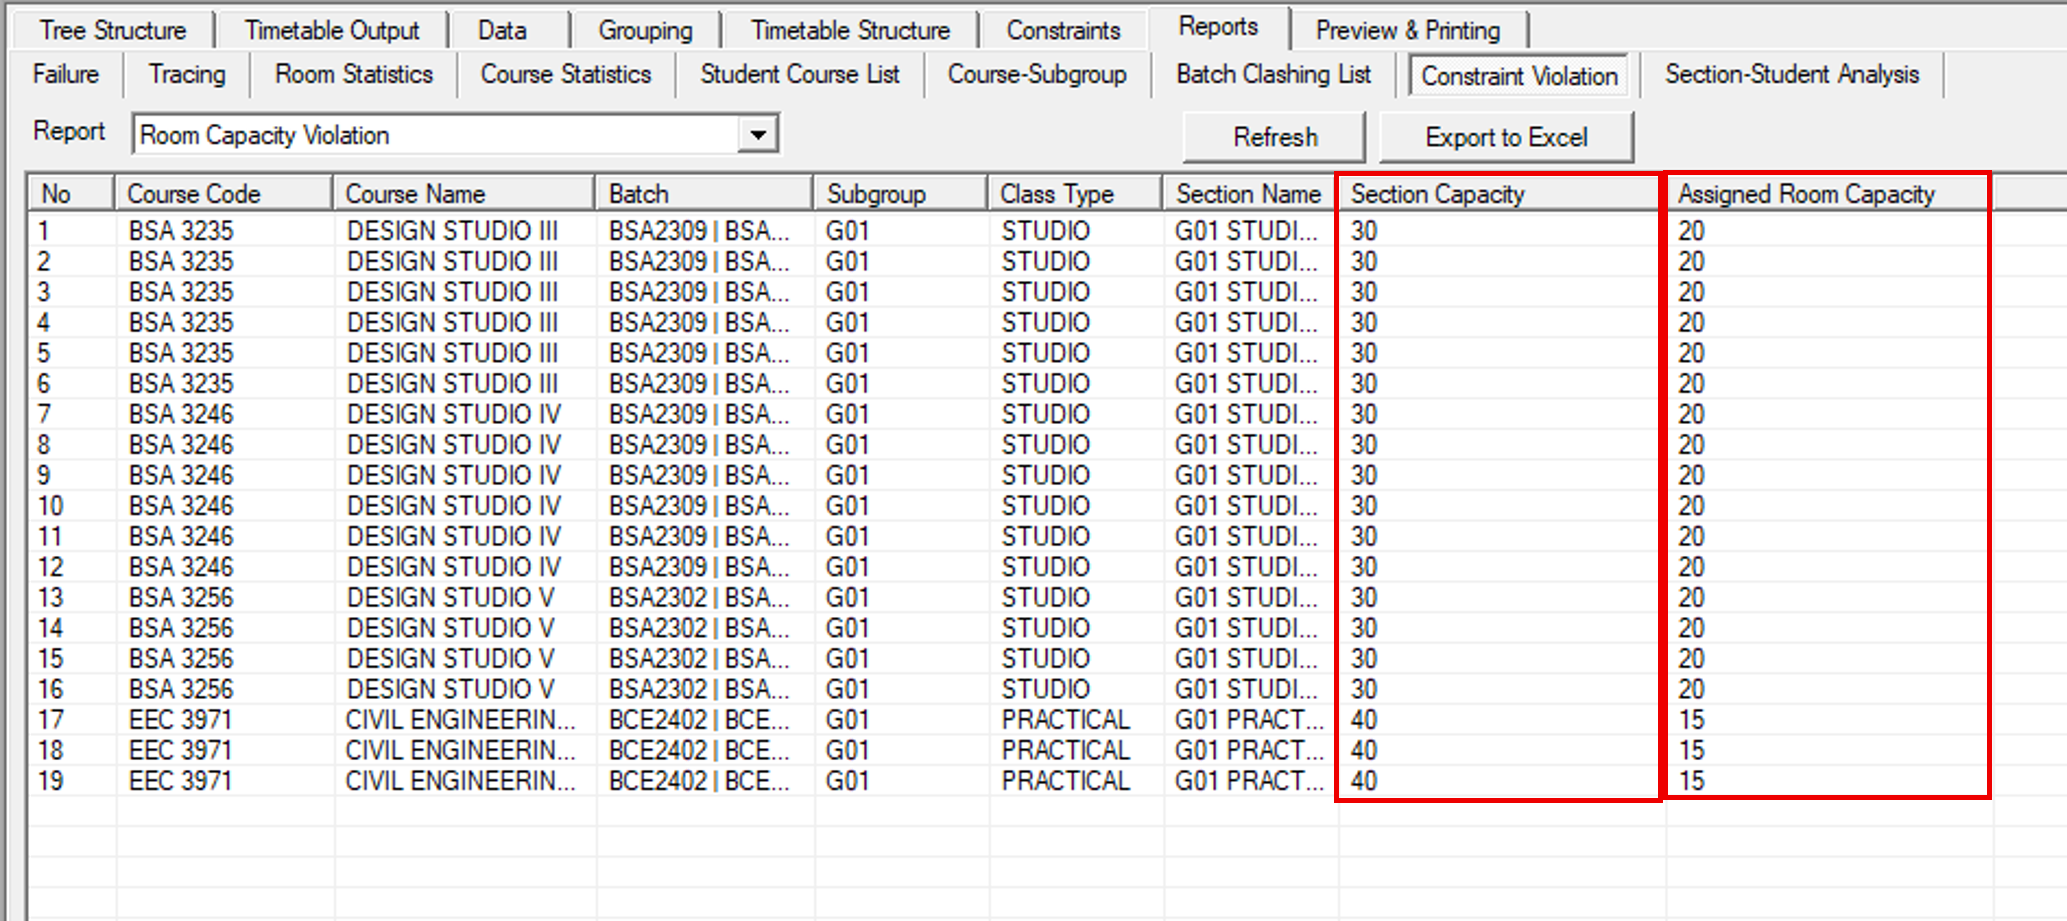
Task: Click section capacity 40 in row 17
Action: coord(1364,720)
